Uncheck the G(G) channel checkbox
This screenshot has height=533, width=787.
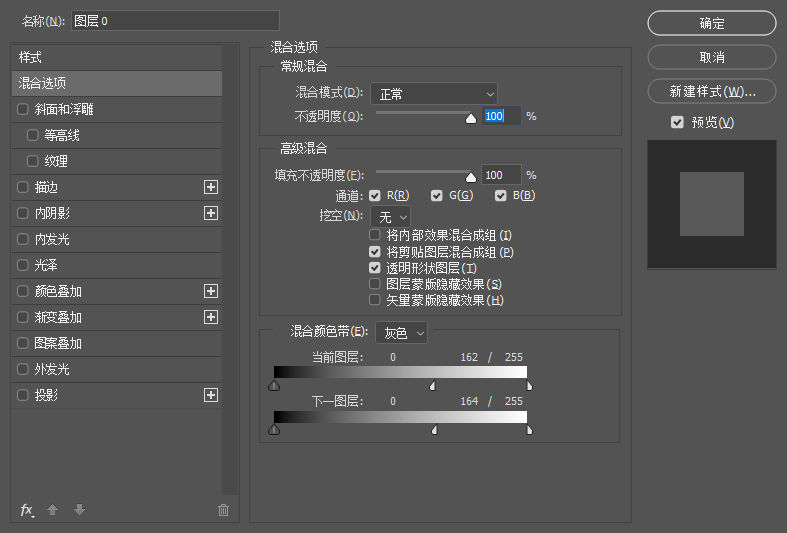point(437,195)
